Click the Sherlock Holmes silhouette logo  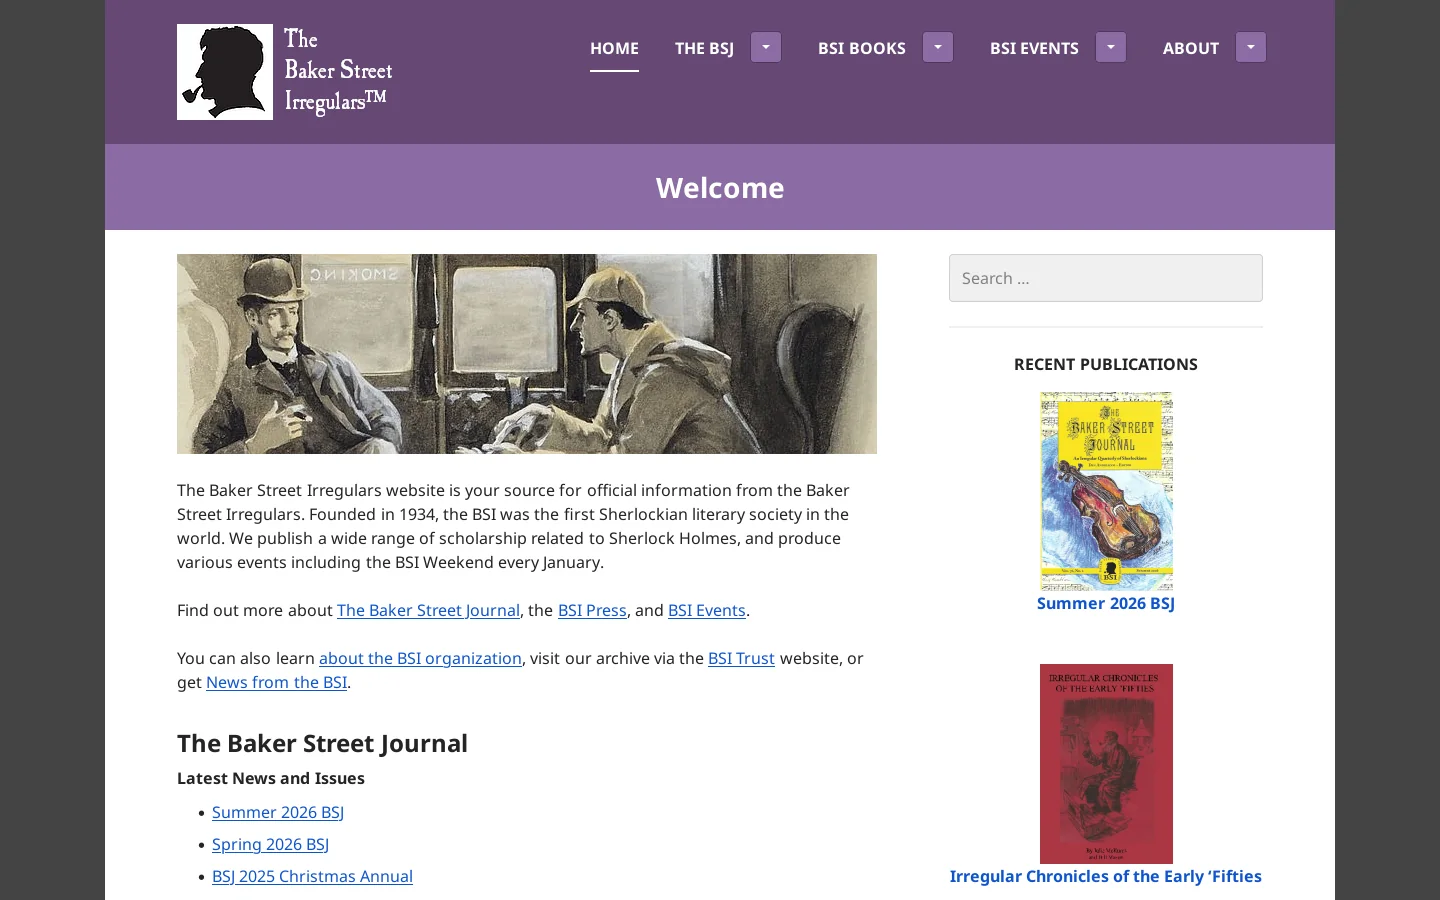pyautogui.click(x=225, y=72)
